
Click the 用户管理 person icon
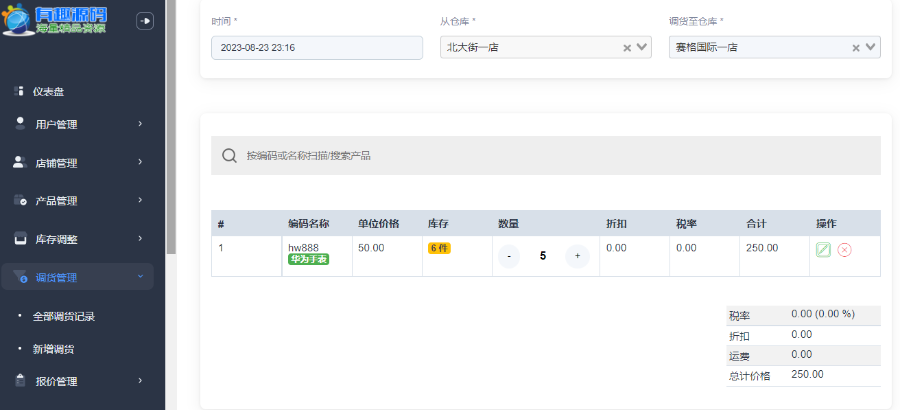coord(20,123)
